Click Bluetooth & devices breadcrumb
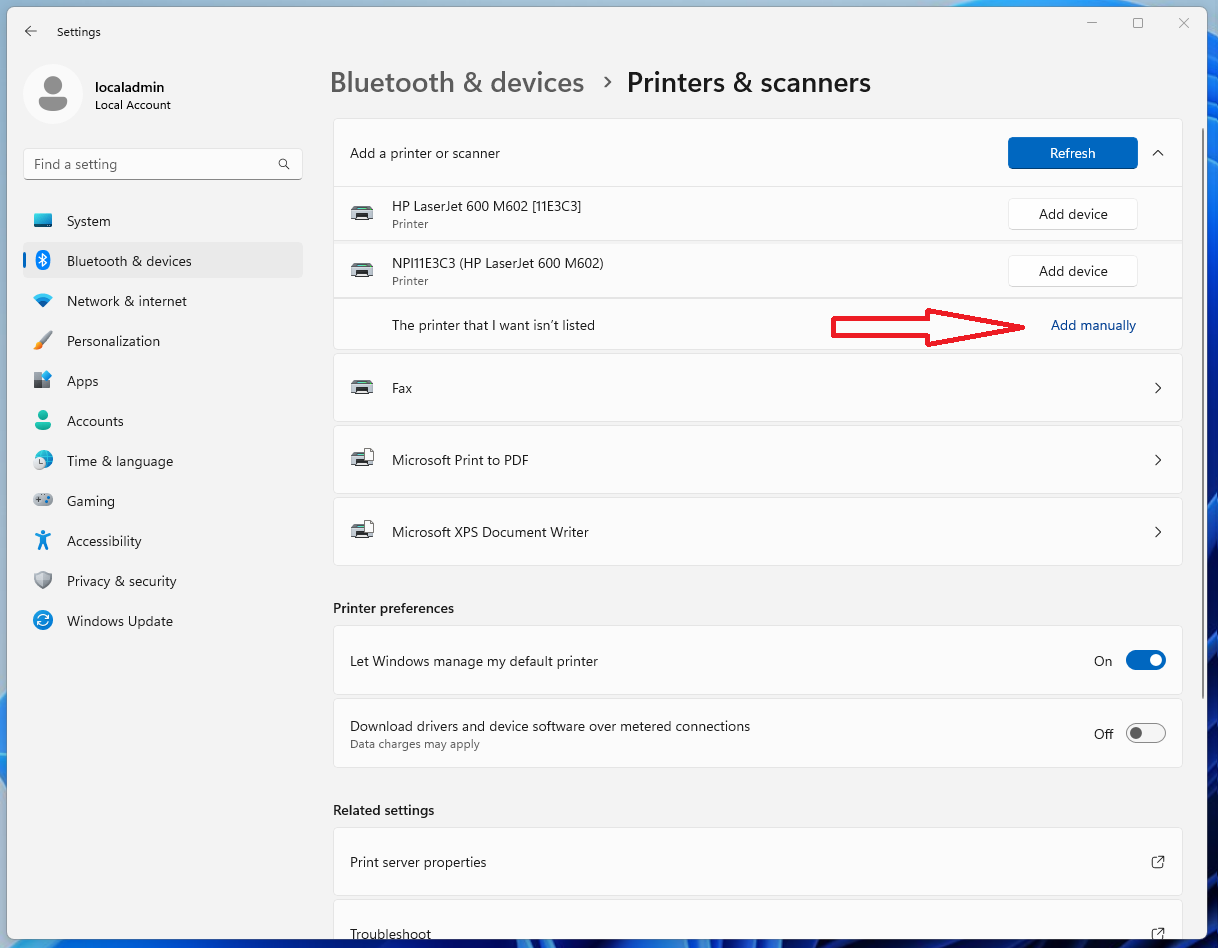The width and height of the screenshot is (1218, 948). tap(457, 82)
